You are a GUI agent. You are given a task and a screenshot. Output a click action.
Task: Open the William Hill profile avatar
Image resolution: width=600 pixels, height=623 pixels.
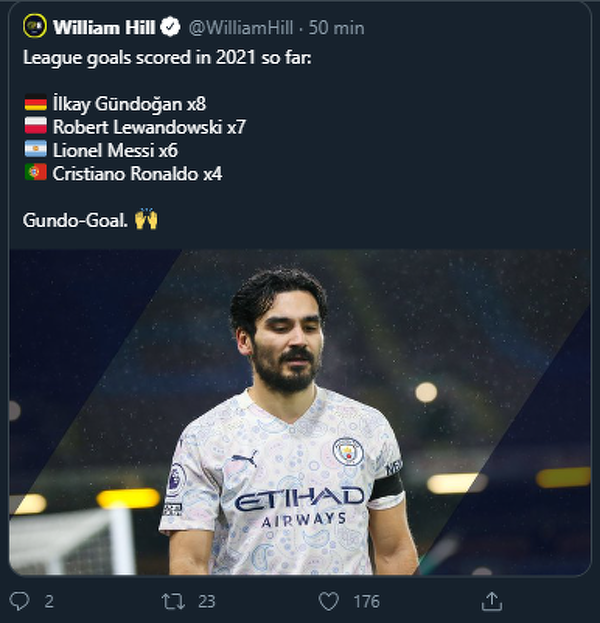tap(34, 27)
